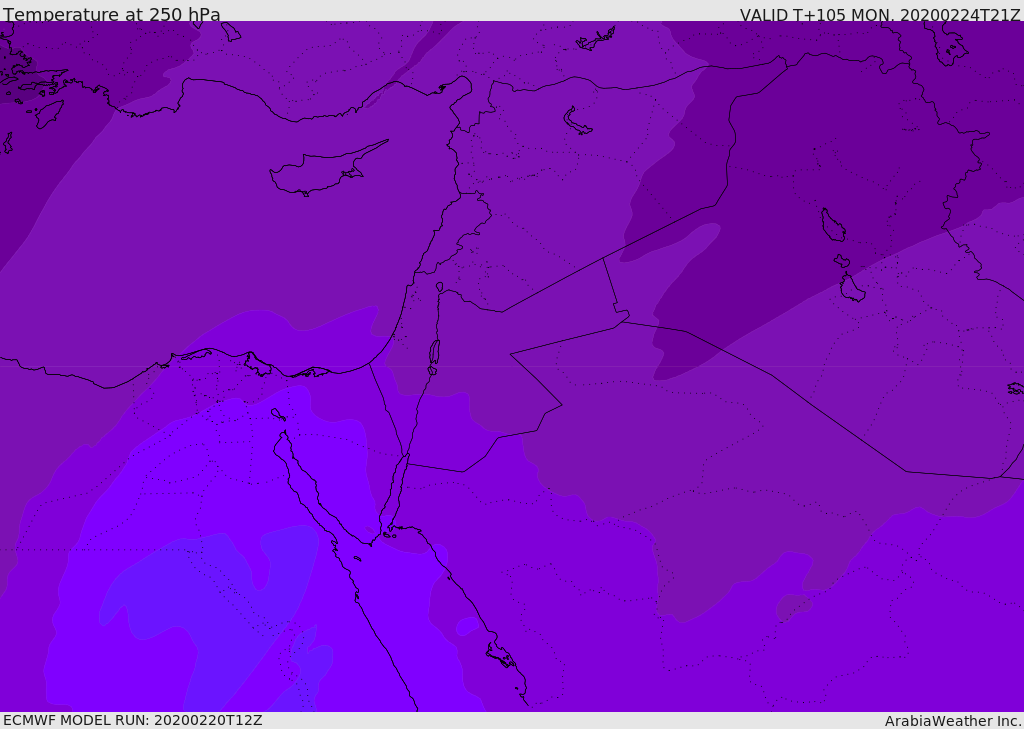Click the ArabiaWeather Inc. credit text

pyautogui.click(x=953, y=721)
